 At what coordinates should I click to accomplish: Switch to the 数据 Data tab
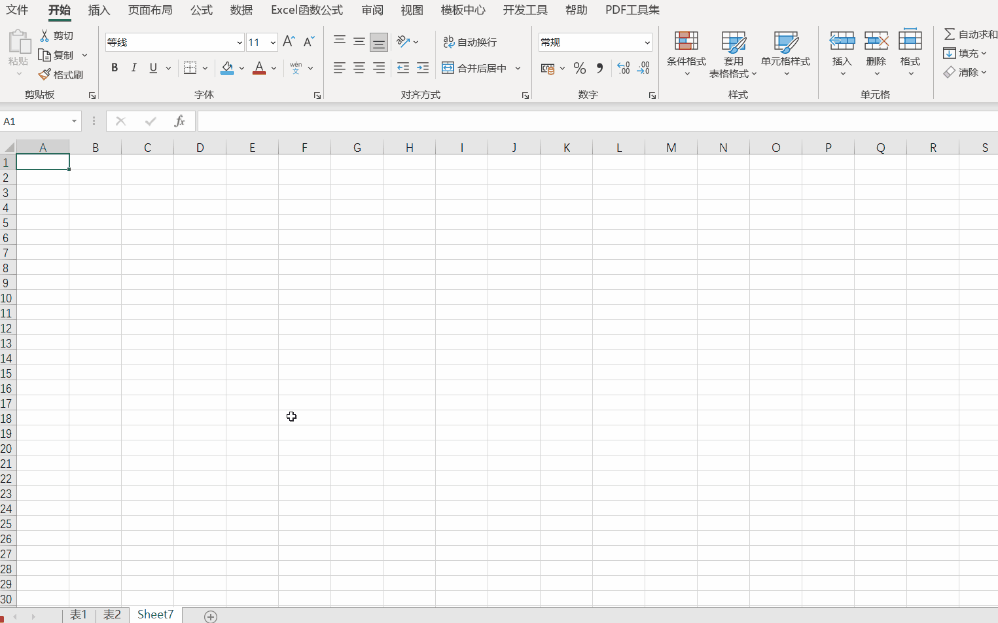(x=241, y=10)
